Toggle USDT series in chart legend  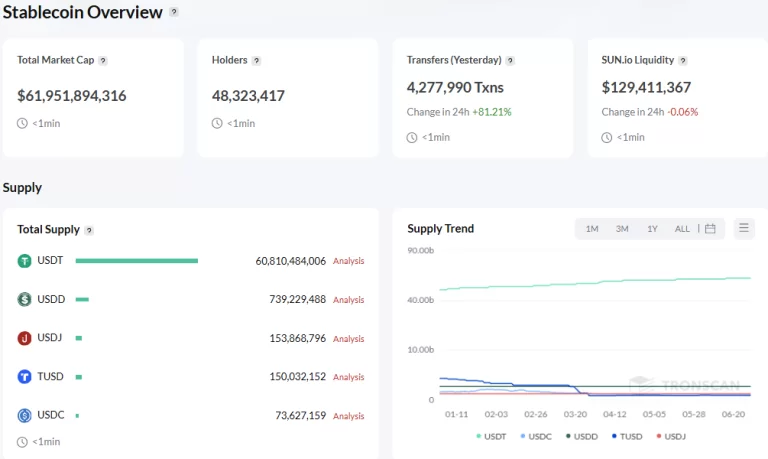point(492,436)
